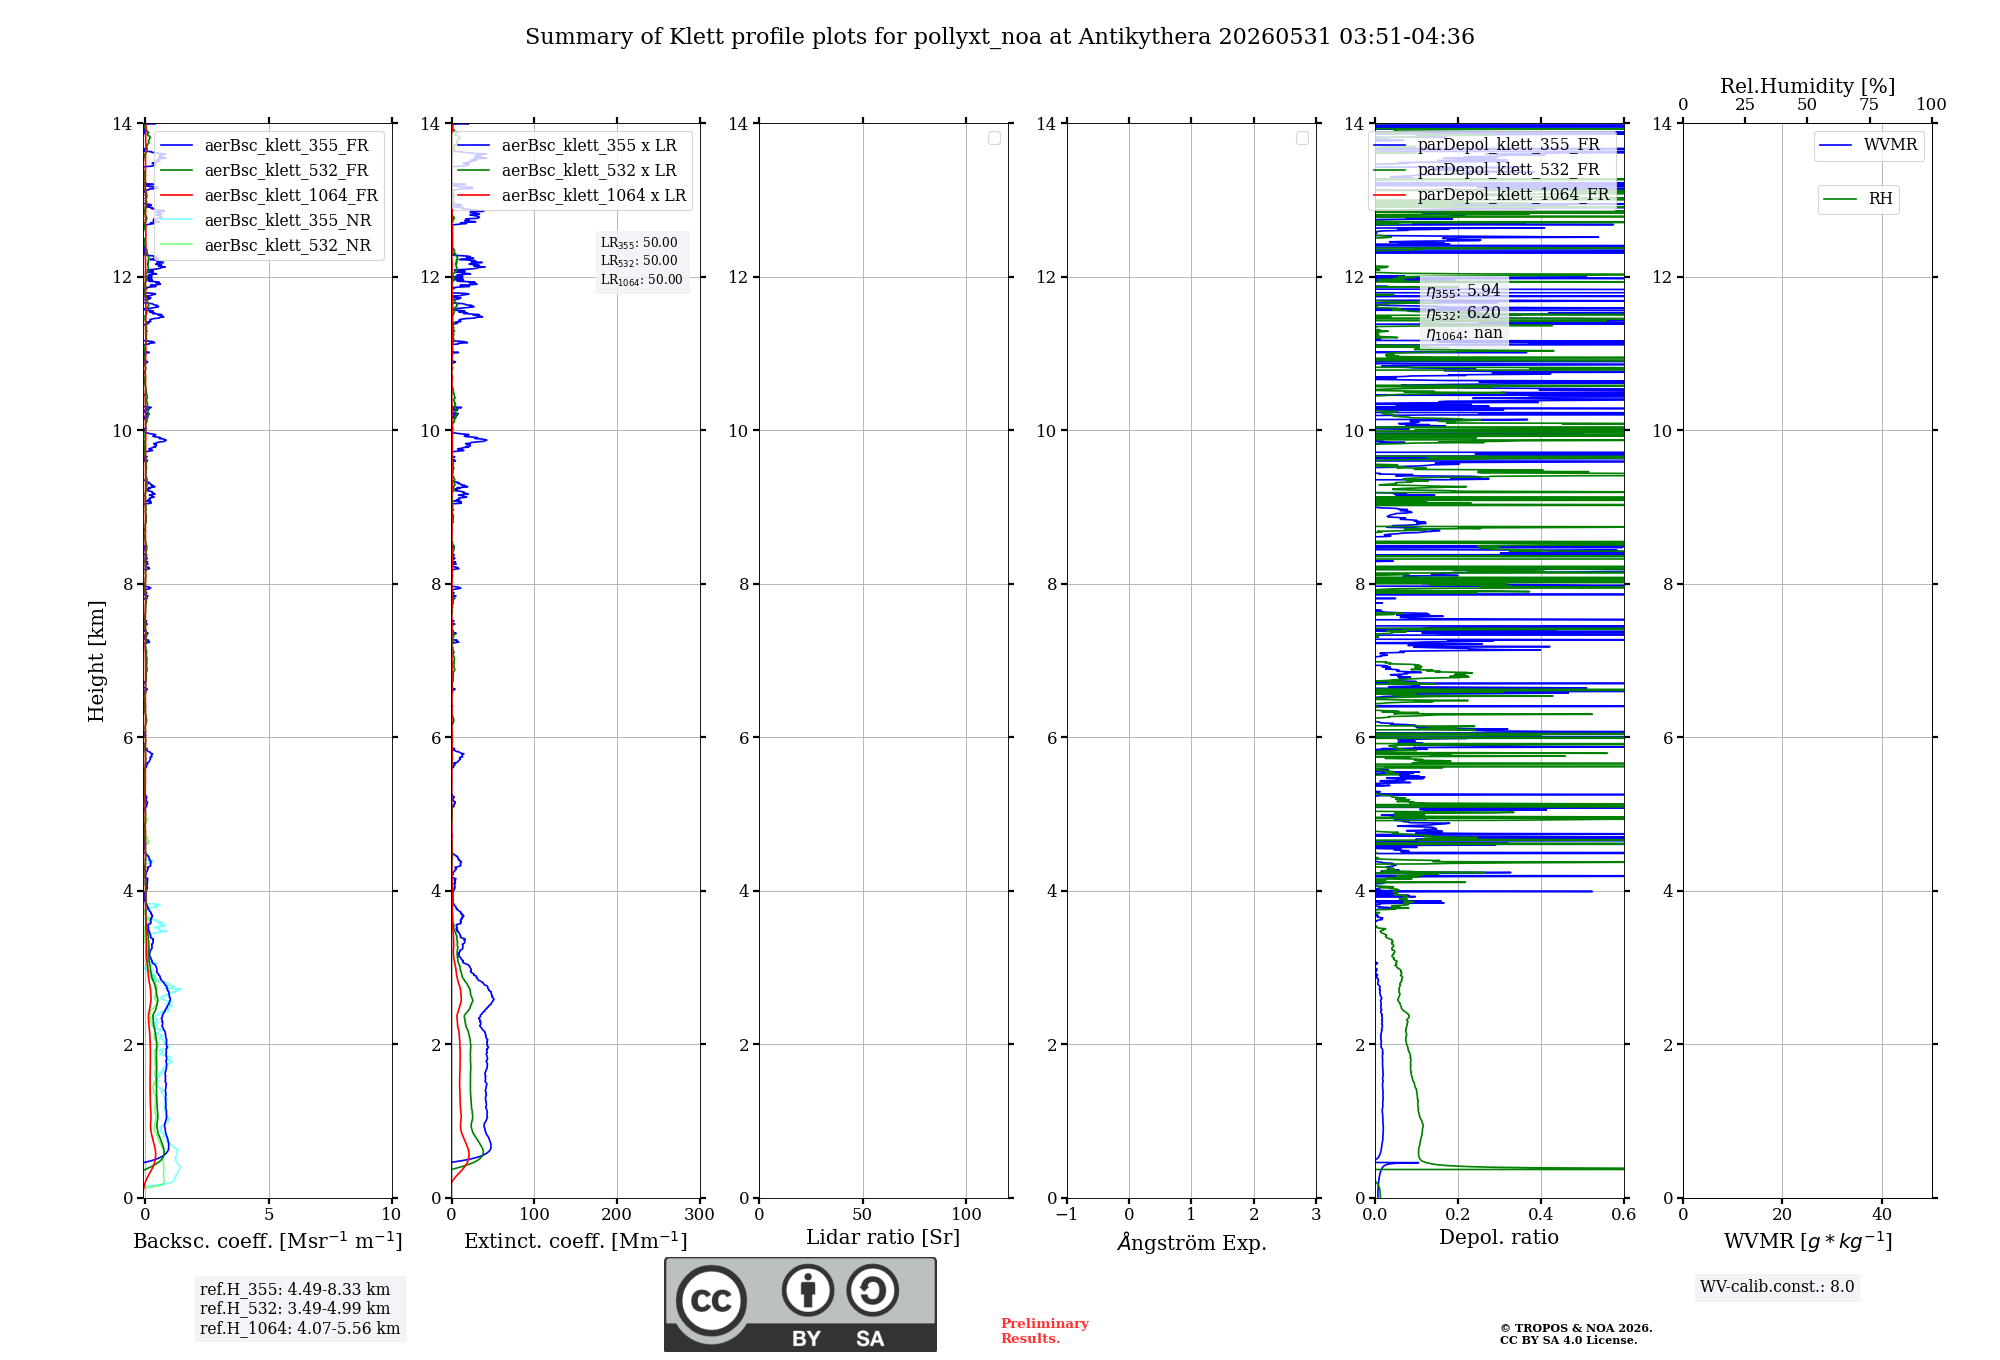This screenshot has height=1360, width=2000.
Task: Click the Ångström Exp. axis label
Action: (x=1192, y=1242)
